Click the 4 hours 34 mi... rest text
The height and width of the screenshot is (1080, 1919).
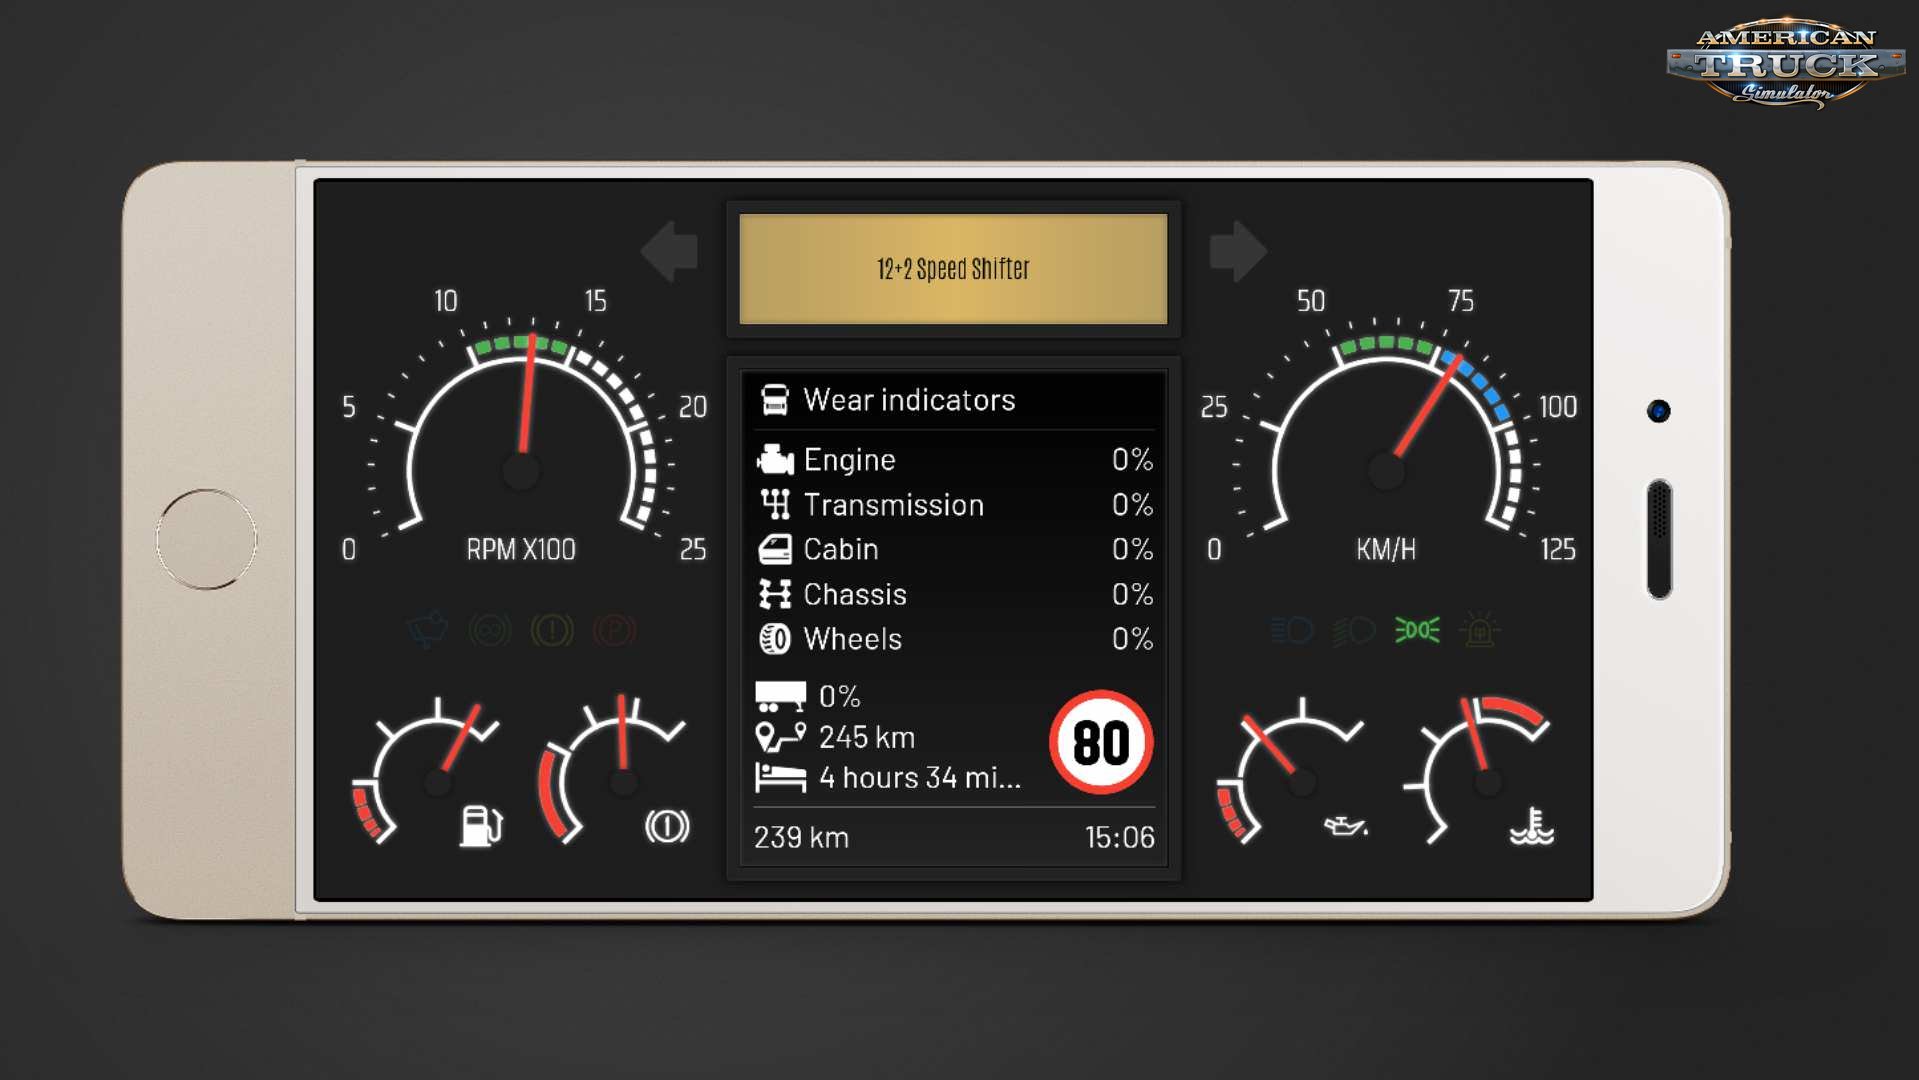point(920,778)
